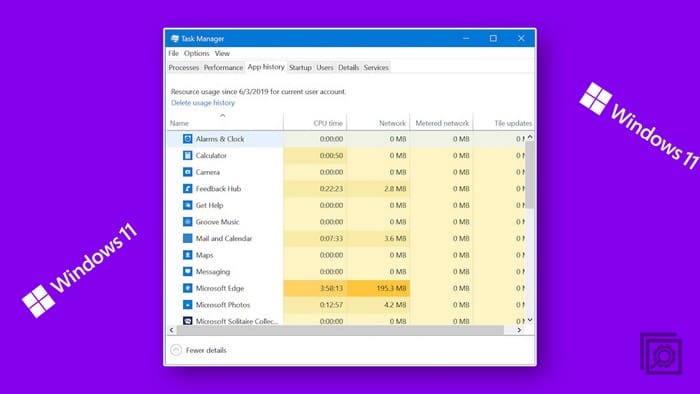Switch to the Startup tab
This screenshot has height=394, width=700.
[x=300, y=67]
